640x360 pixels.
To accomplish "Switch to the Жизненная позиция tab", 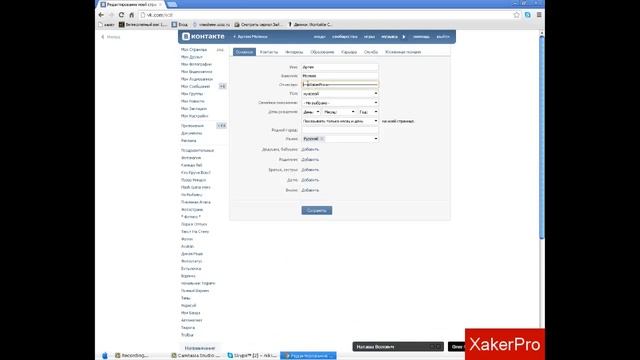I will point(403,52).
